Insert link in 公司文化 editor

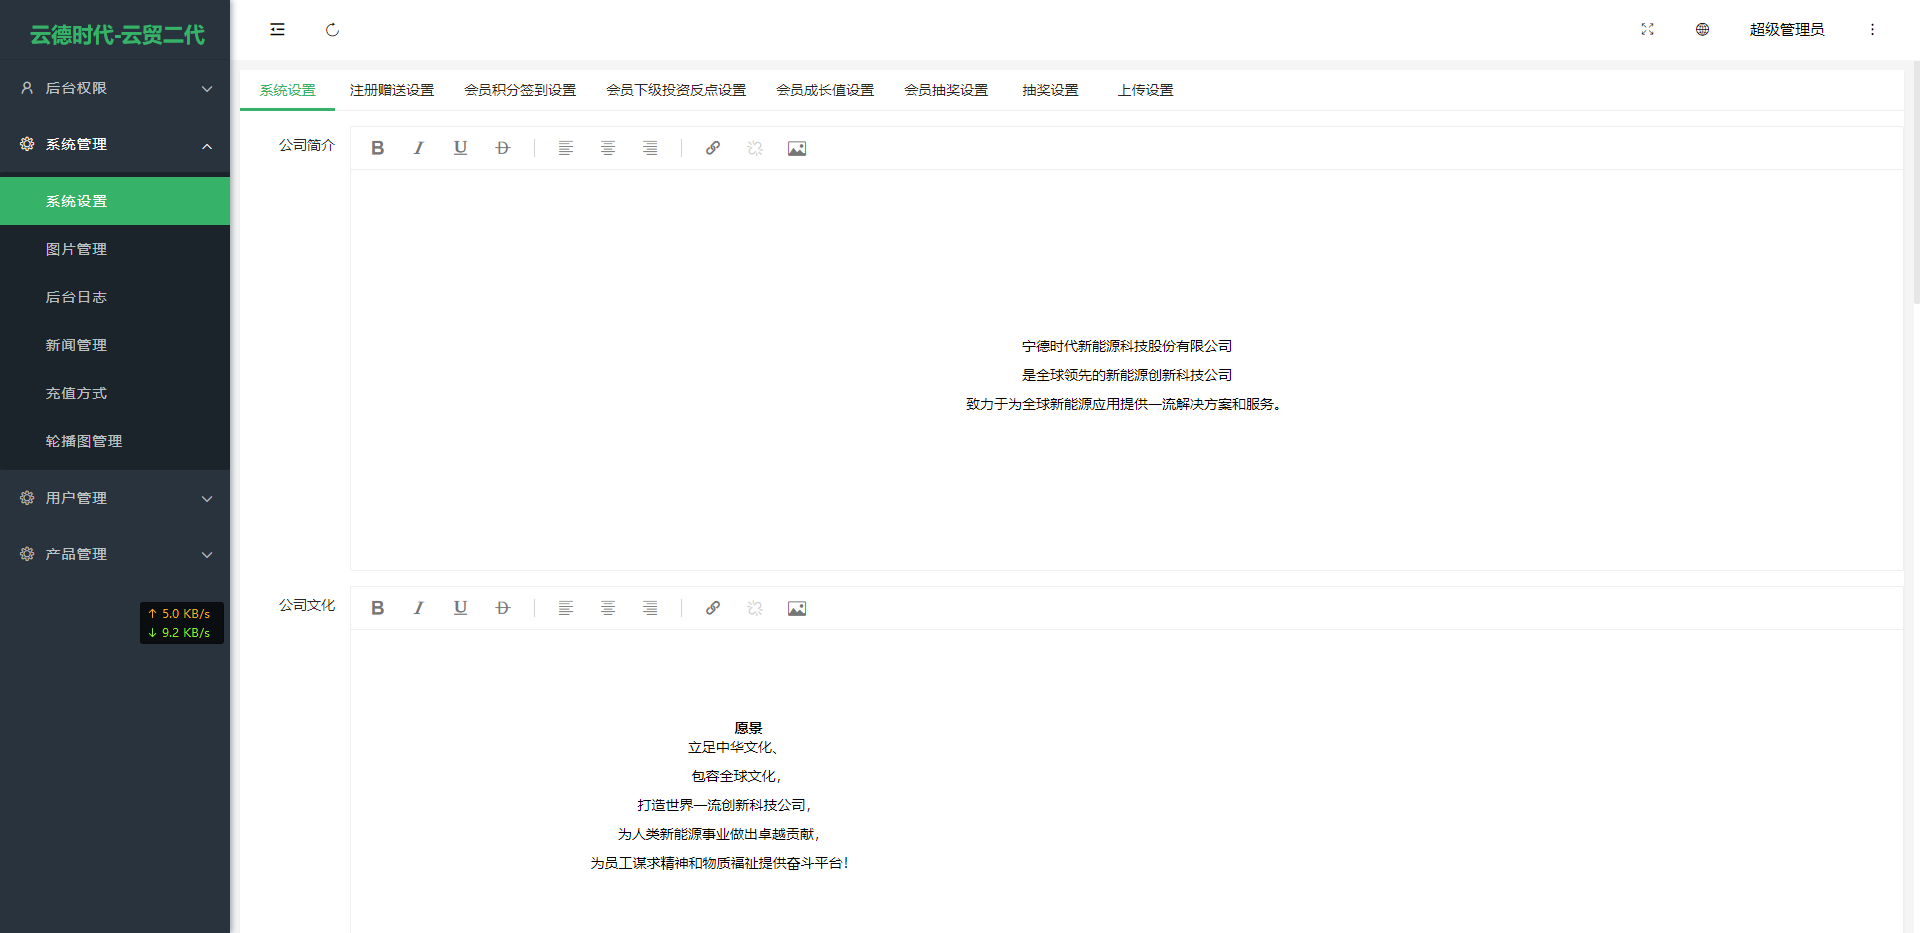713,608
